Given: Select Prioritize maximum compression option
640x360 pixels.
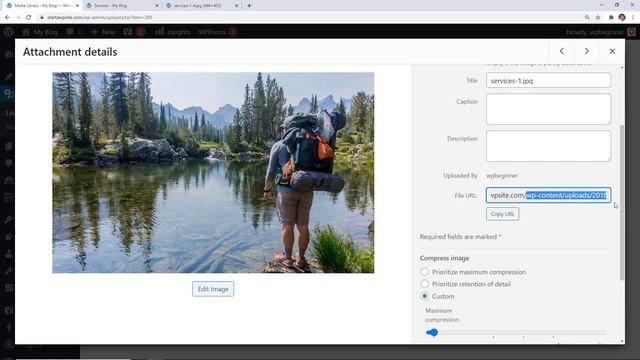Looking at the screenshot, I should (x=424, y=272).
